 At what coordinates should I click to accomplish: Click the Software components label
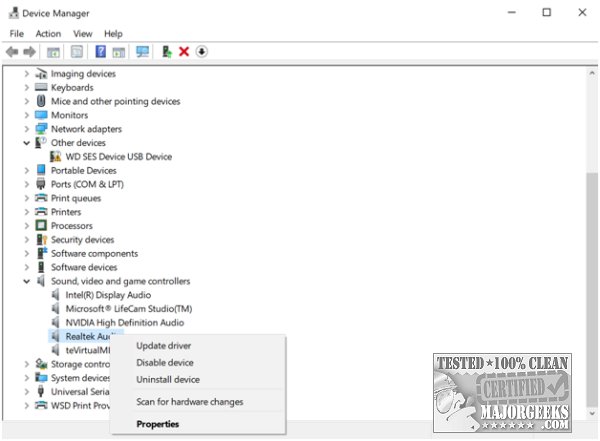point(95,253)
